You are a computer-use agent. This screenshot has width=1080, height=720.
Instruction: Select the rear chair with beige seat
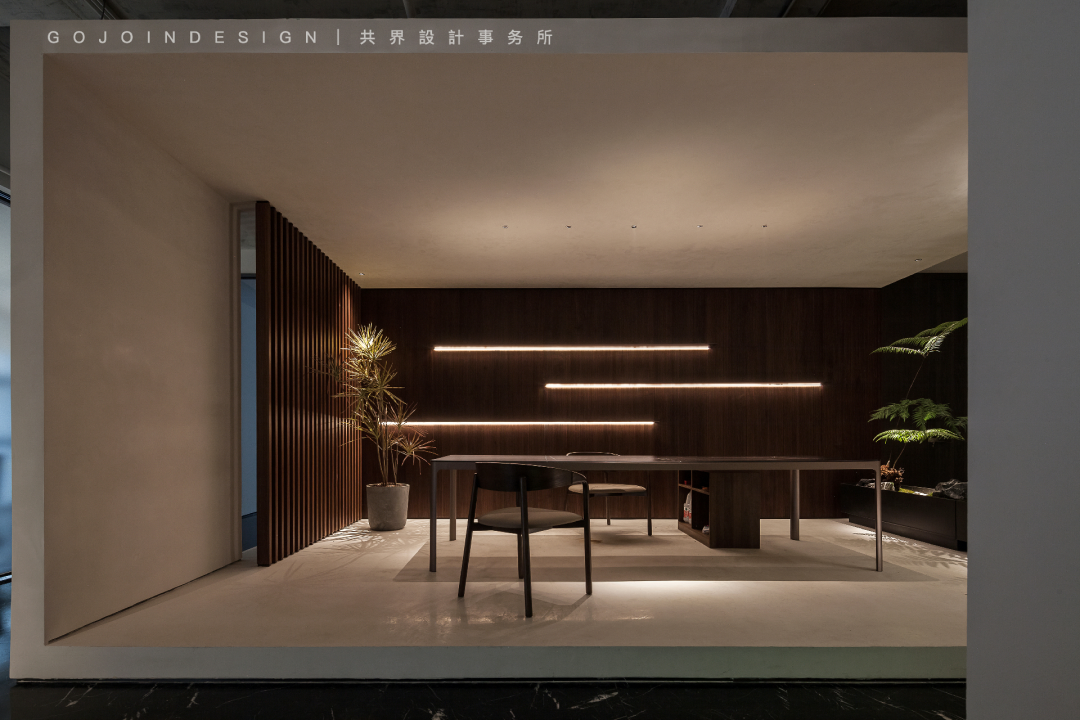(608, 488)
